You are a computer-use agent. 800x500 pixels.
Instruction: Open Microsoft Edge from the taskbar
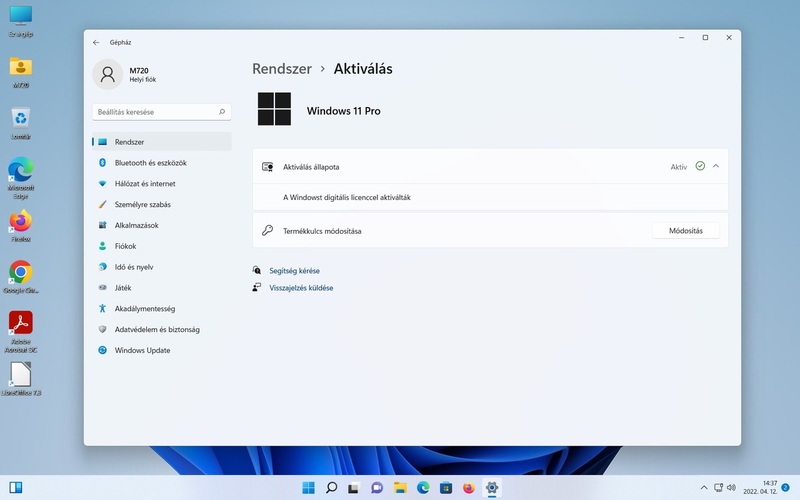[423, 488]
